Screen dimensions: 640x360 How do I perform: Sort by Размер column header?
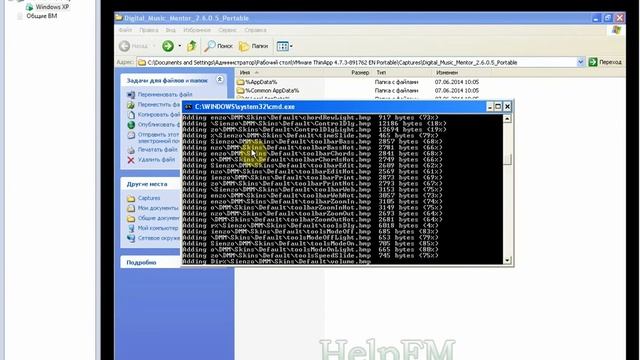[x=360, y=73]
